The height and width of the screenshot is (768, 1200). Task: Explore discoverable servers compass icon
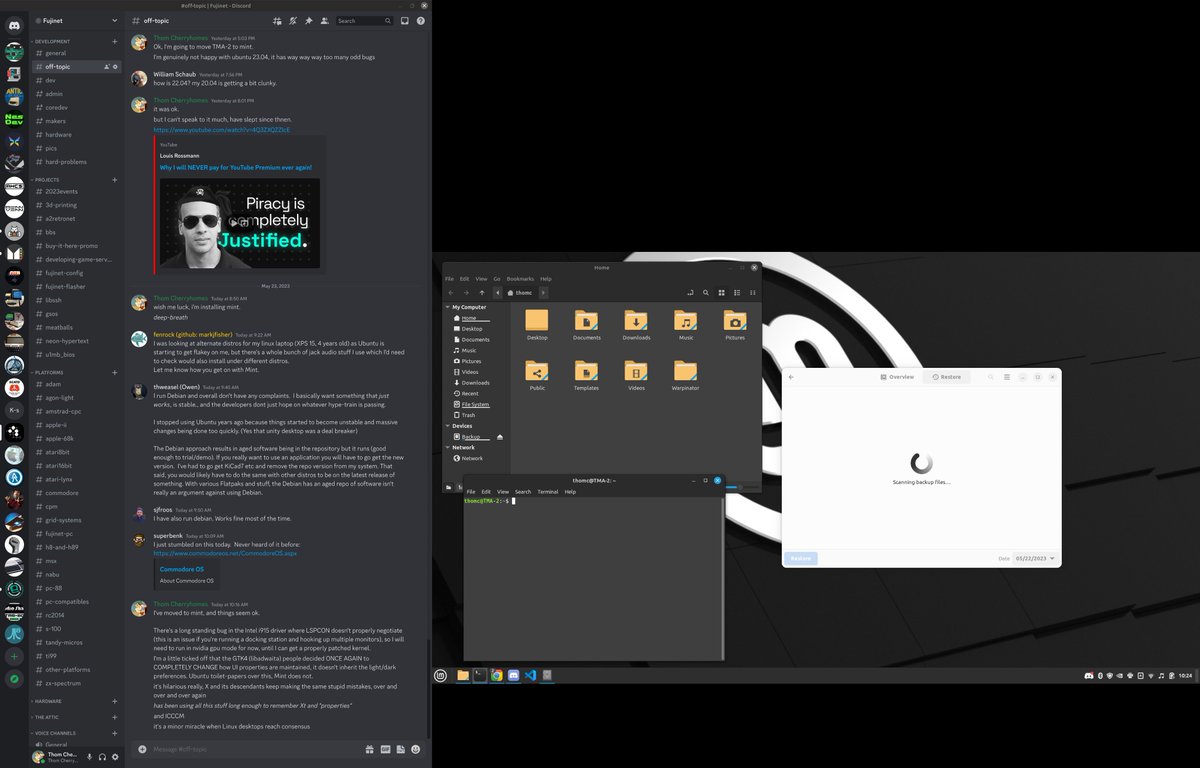[14, 679]
